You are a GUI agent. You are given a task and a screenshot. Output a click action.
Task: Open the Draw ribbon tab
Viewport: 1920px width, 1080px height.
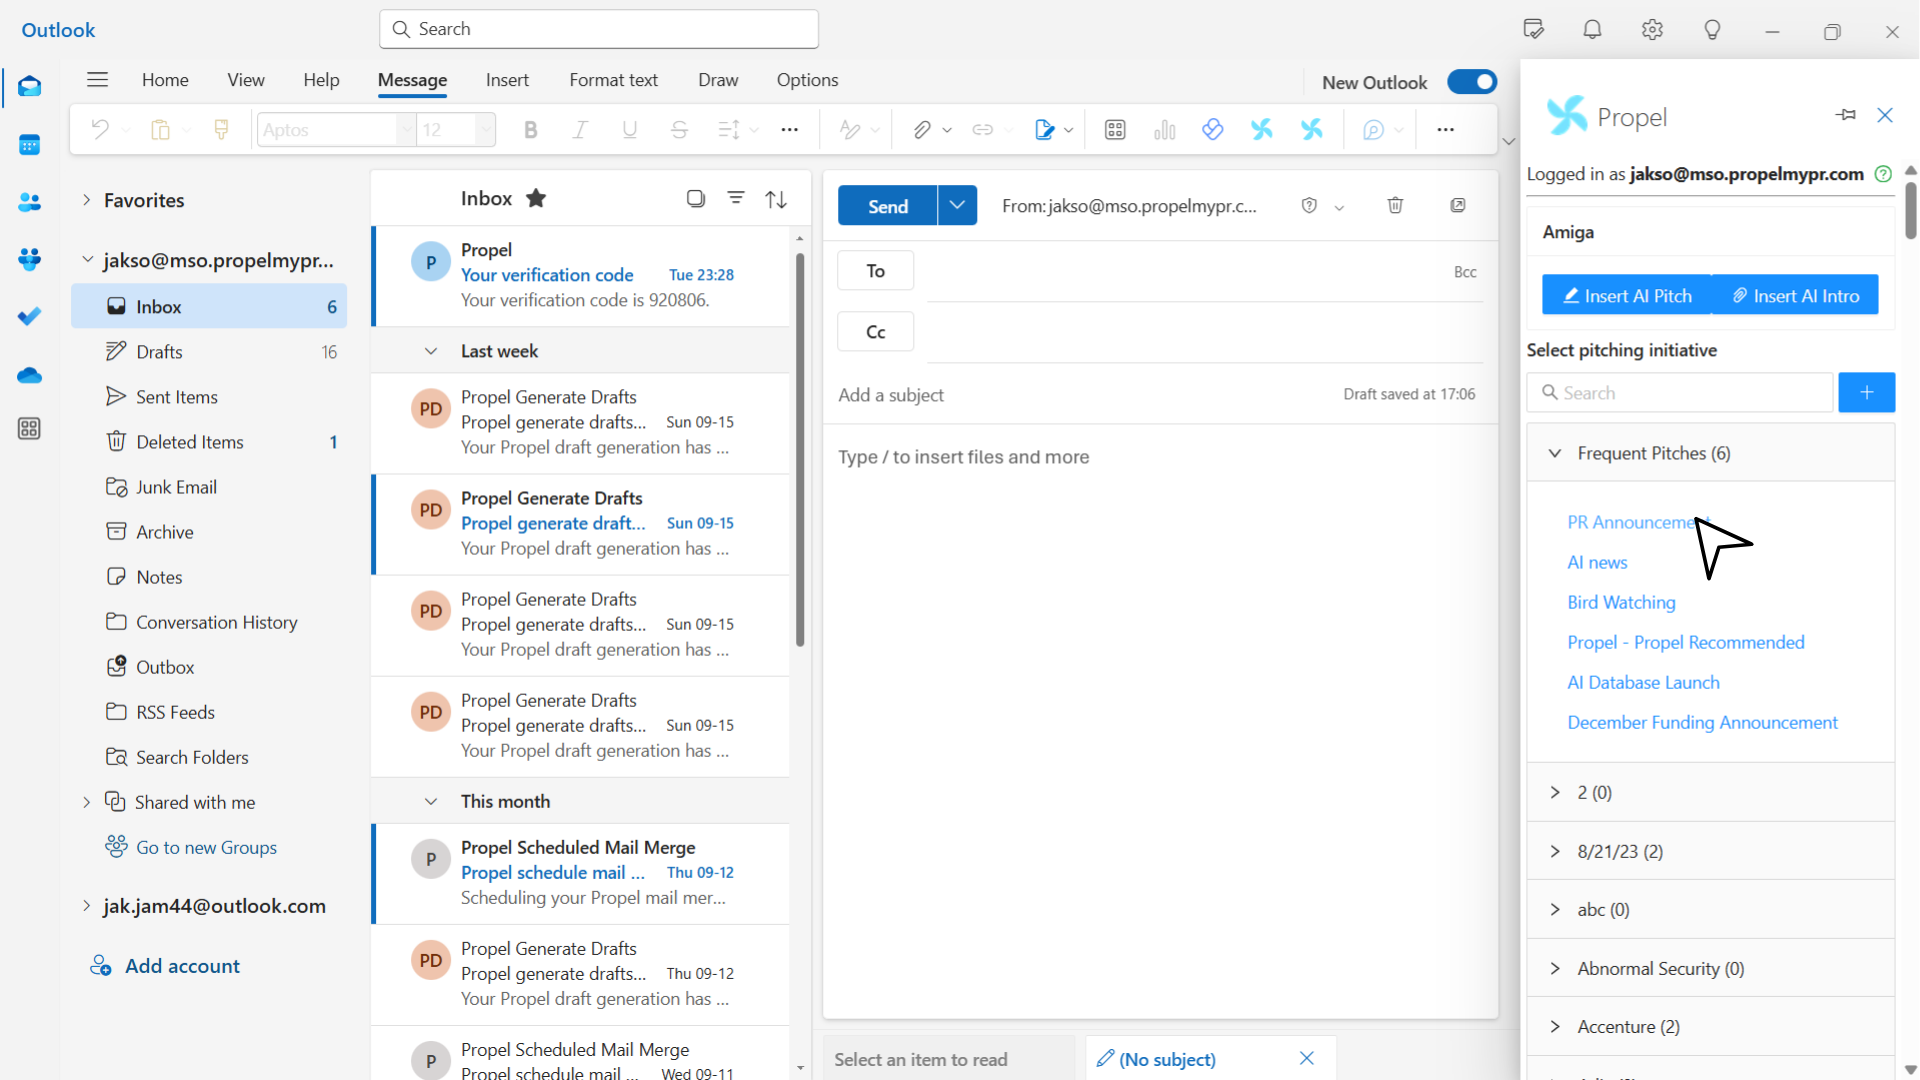pyautogui.click(x=718, y=80)
